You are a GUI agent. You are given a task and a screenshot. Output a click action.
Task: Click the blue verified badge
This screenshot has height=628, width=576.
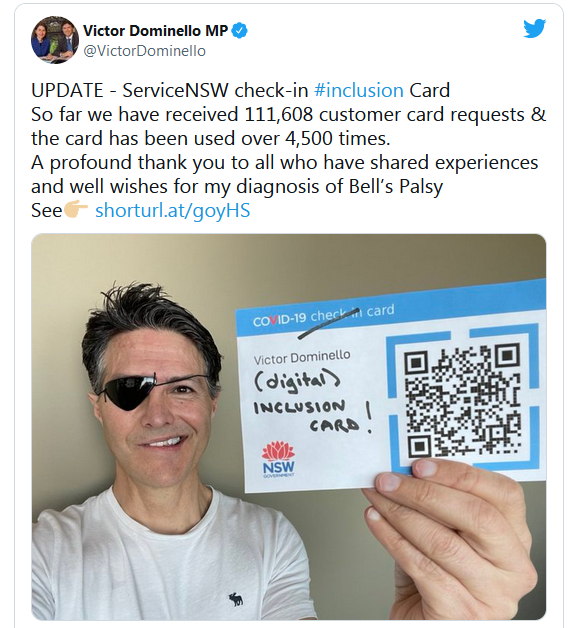pyautogui.click(x=240, y=31)
